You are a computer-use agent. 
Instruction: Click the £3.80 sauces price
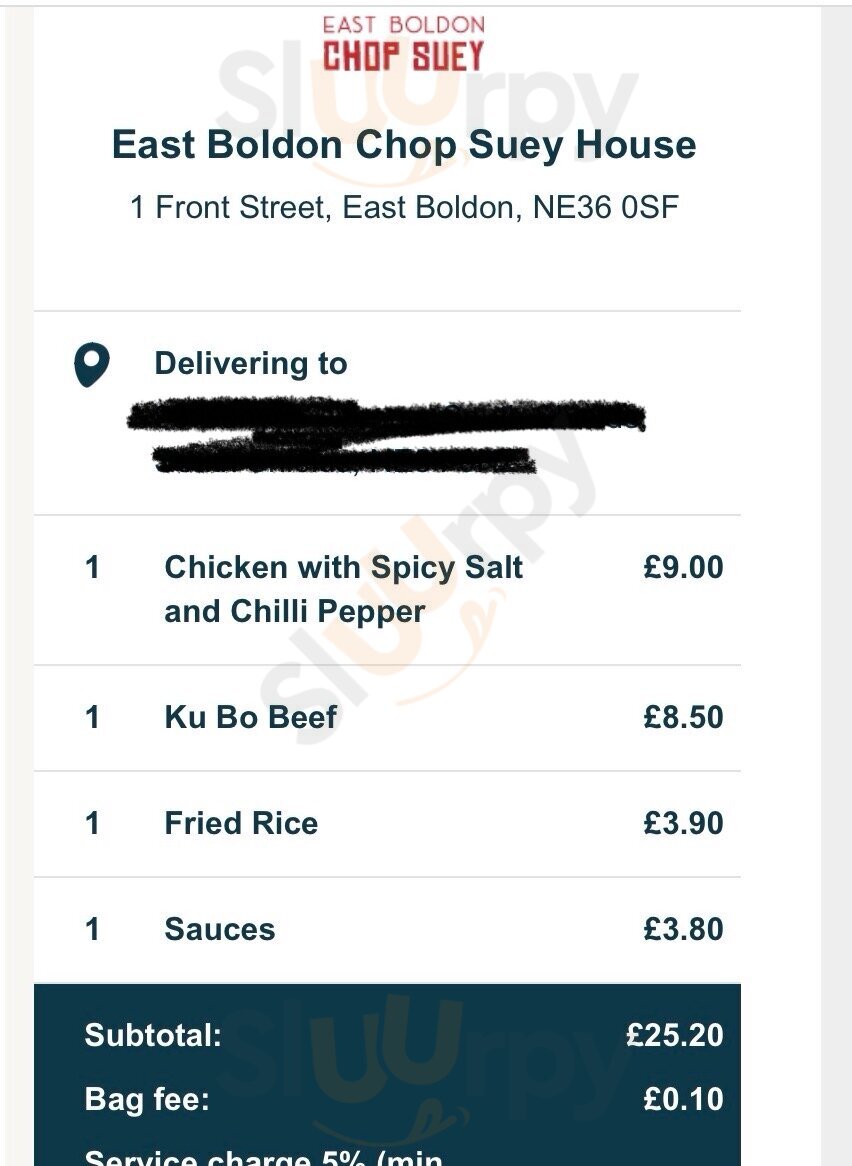point(683,930)
